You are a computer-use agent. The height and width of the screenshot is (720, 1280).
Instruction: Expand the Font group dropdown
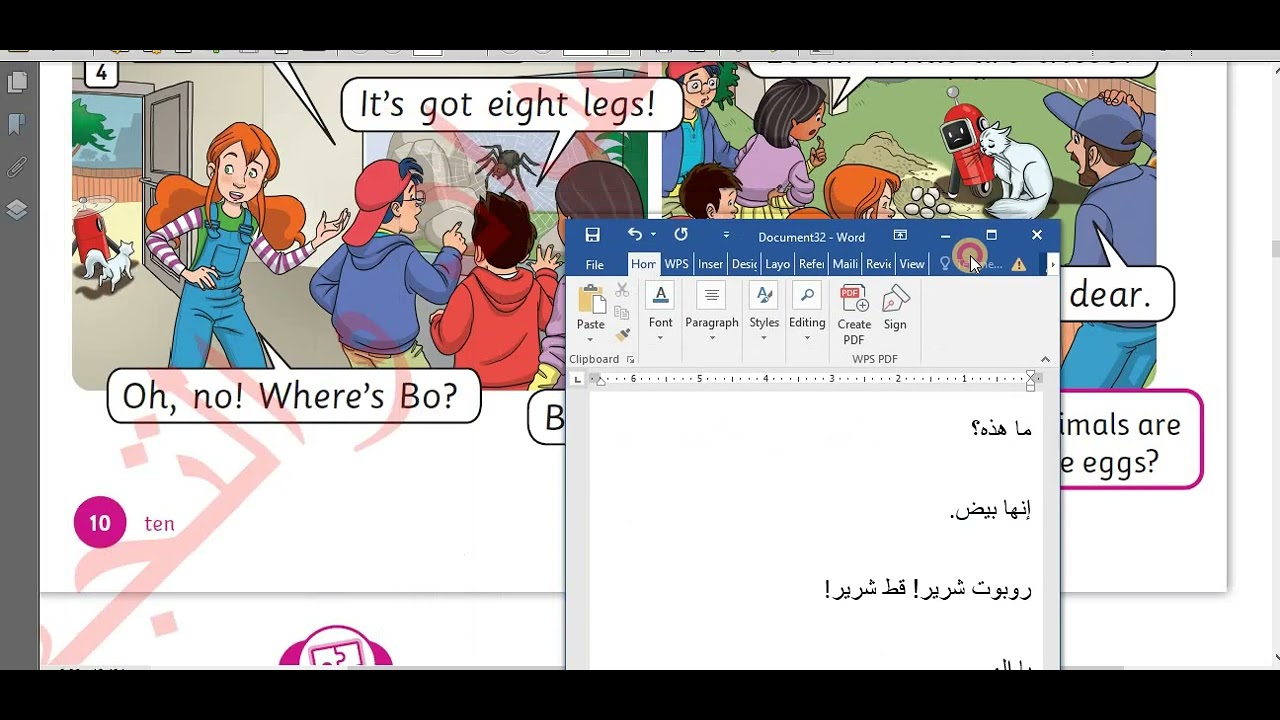tap(660, 313)
